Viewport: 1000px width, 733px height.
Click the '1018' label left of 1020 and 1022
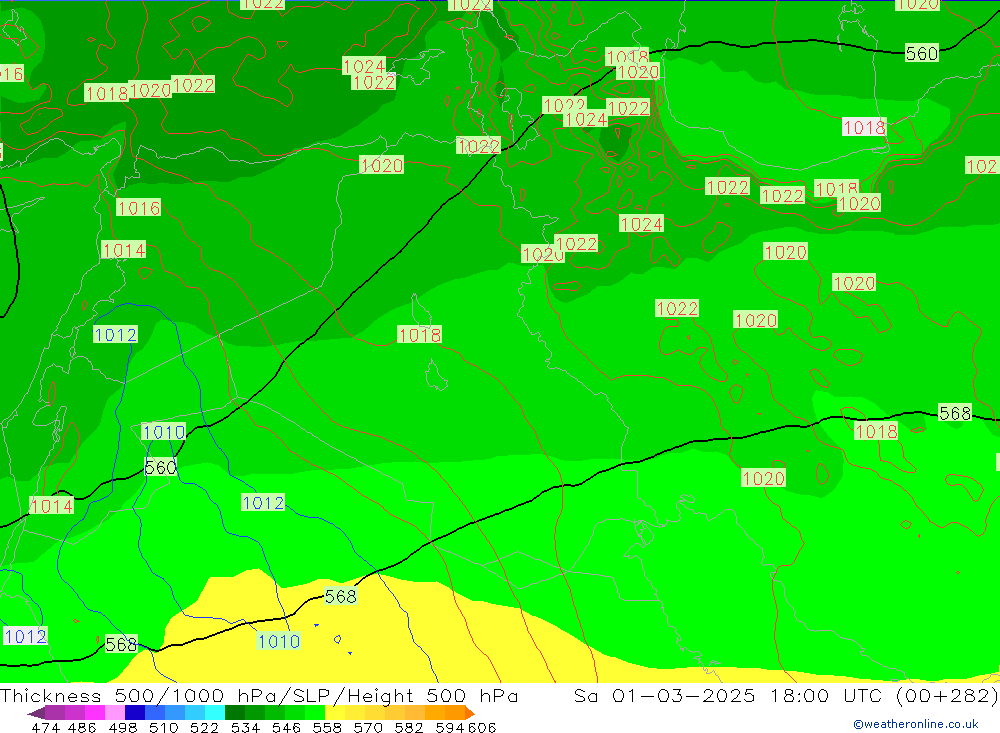[x=107, y=93]
